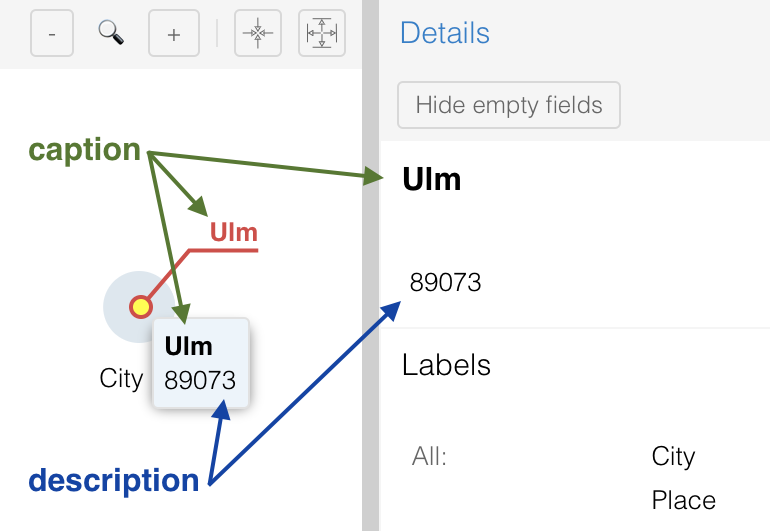Zoom out with the minus button
The height and width of the screenshot is (531, 770).
[52, 34]
